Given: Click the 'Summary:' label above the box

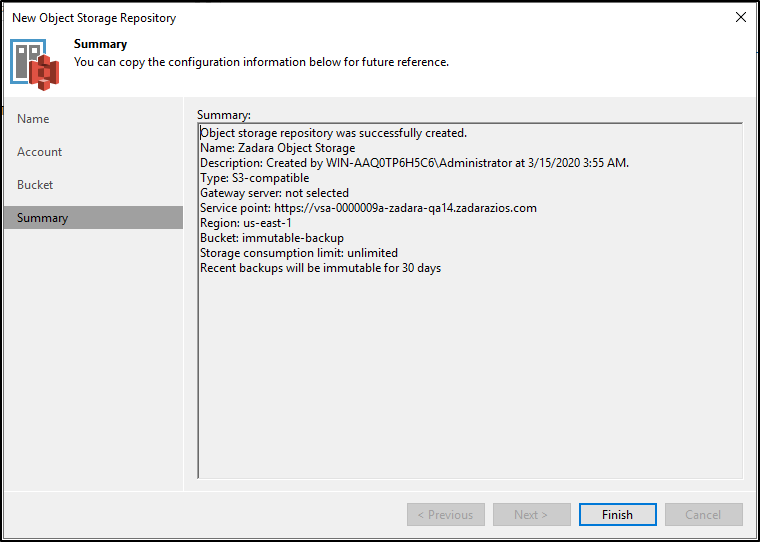Looking at the screenshot, I should pyautogui.click(x=224, y=115).
